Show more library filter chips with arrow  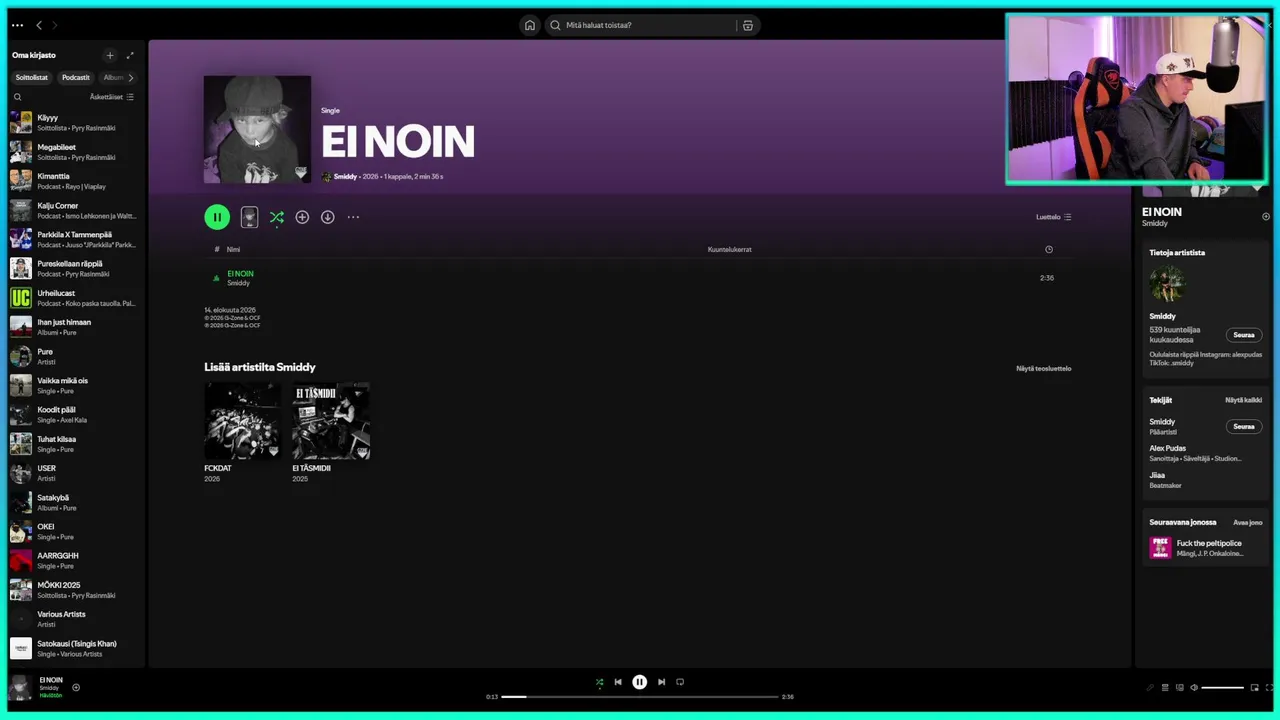click(130, 77)
